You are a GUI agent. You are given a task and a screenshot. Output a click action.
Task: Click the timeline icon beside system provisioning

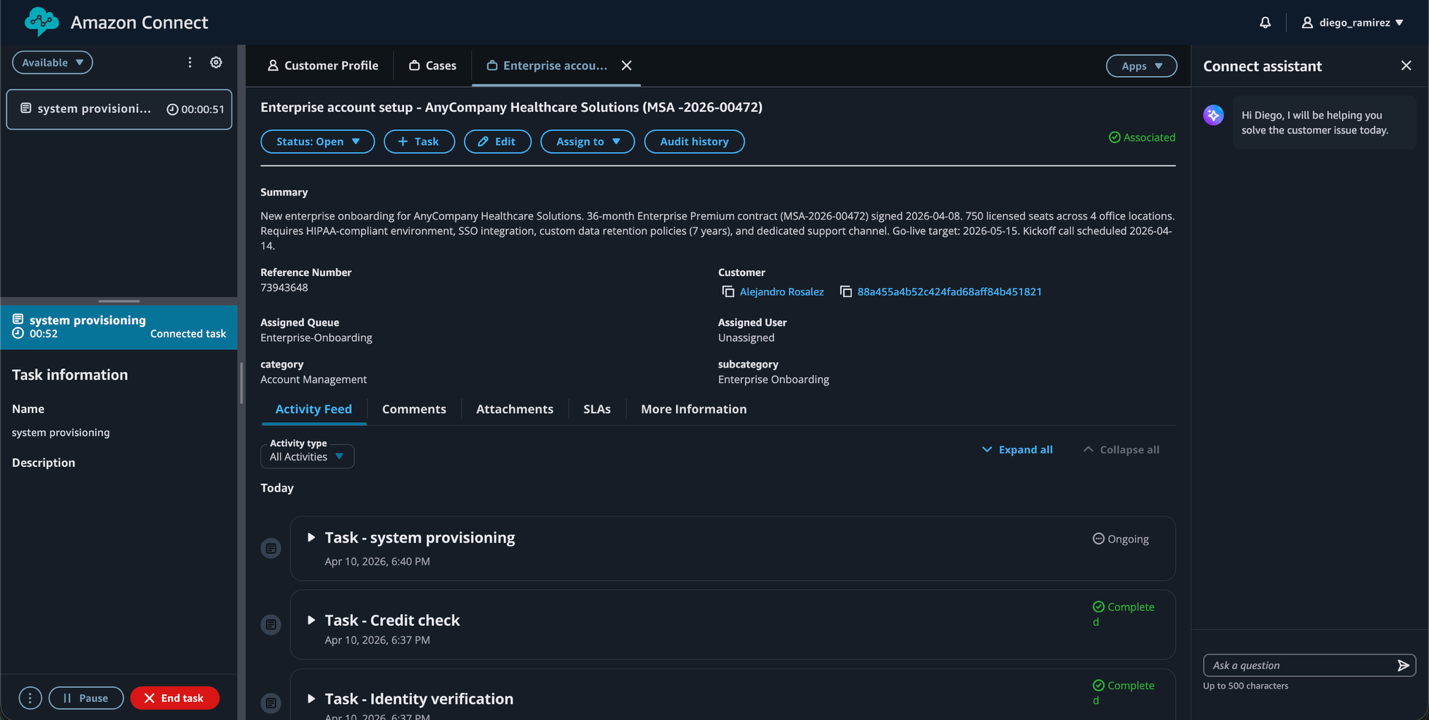pyautogui.click(x=271, y=548)
